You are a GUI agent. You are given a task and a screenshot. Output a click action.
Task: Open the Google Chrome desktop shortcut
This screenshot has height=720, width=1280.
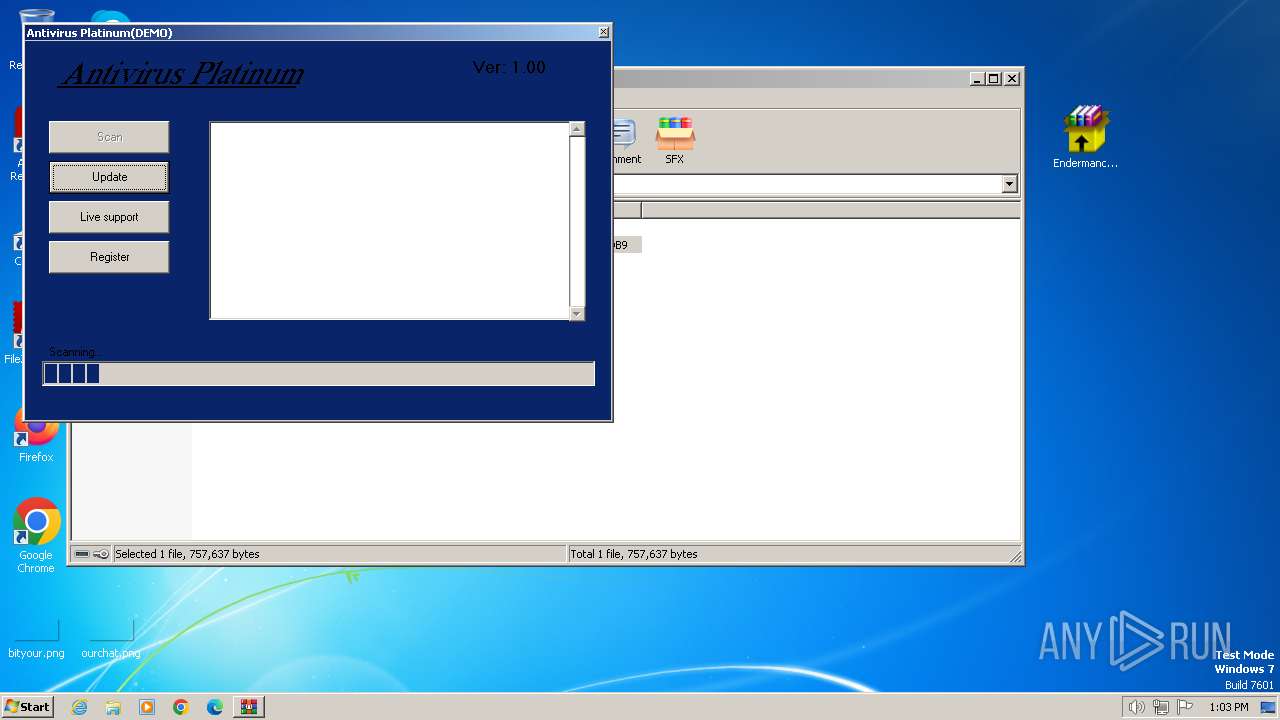tap(36, 536)
